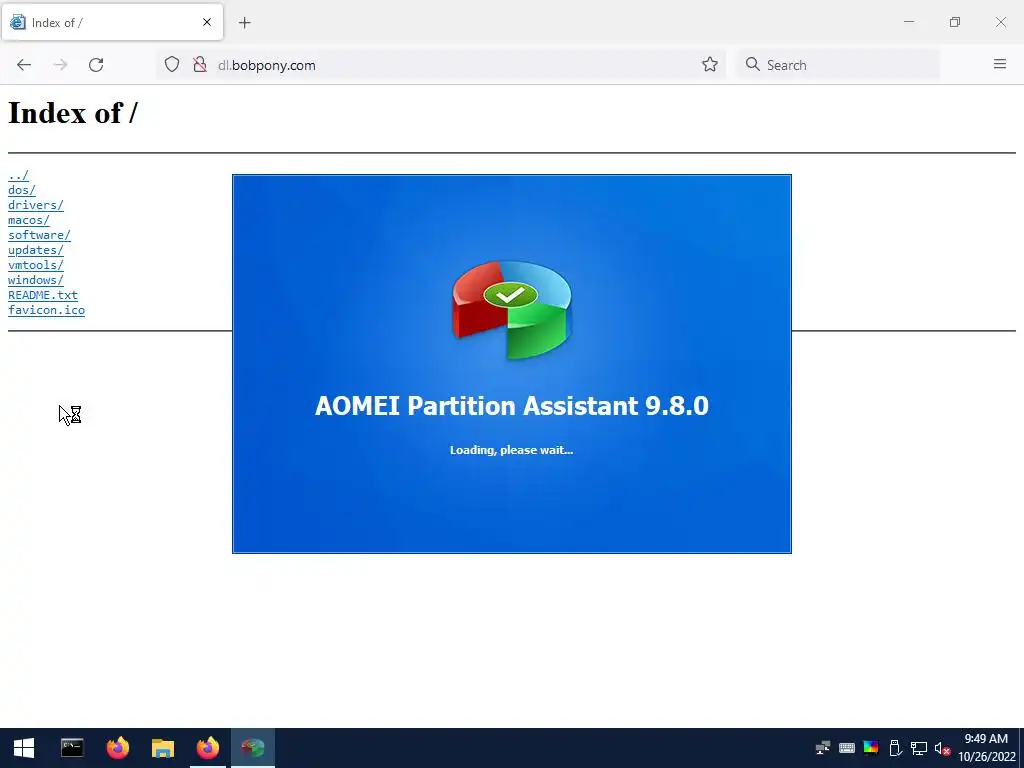This screenshot has width=1024, height=768.
Task: Click the muted volume tray icon
Action: tap(942, 748)
